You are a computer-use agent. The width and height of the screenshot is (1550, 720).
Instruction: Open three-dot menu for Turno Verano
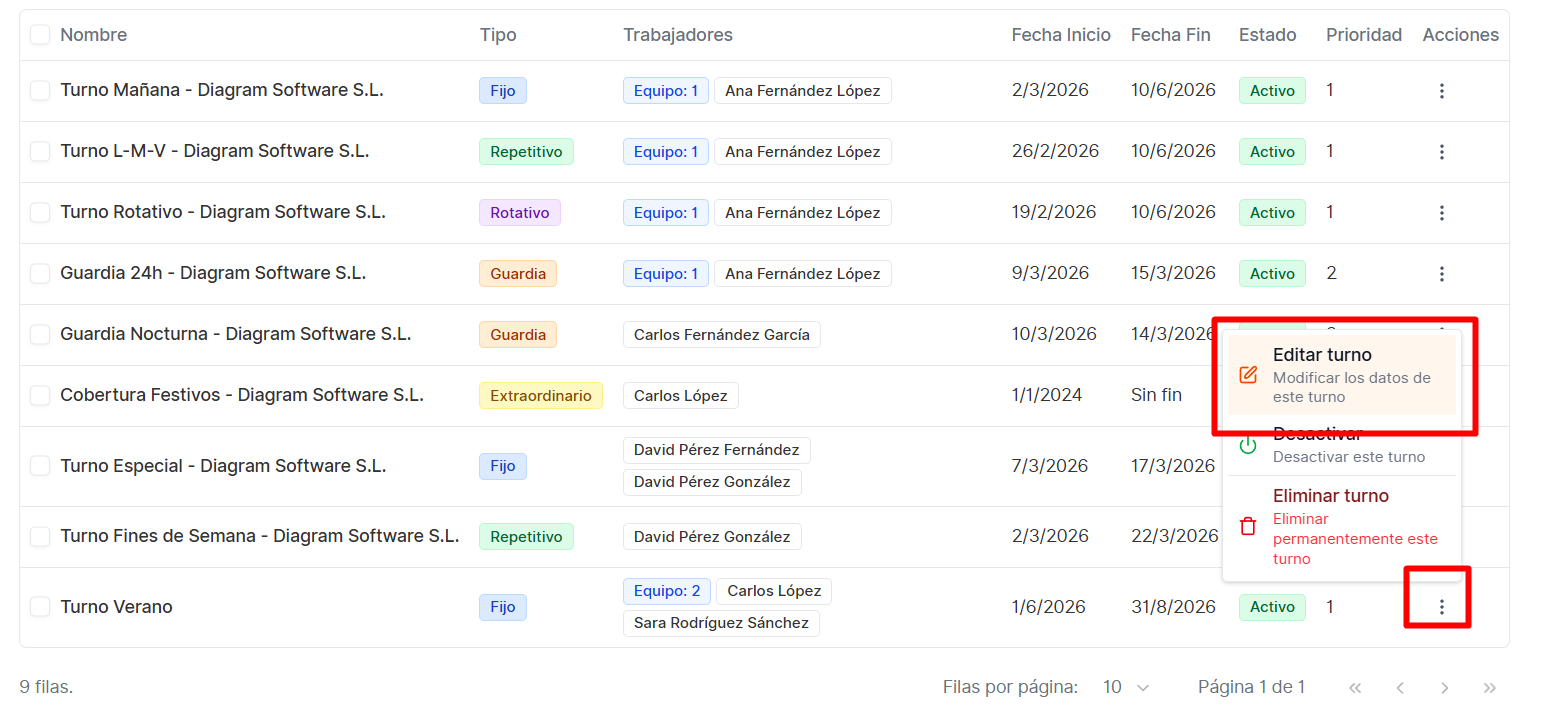(1441, 607)
